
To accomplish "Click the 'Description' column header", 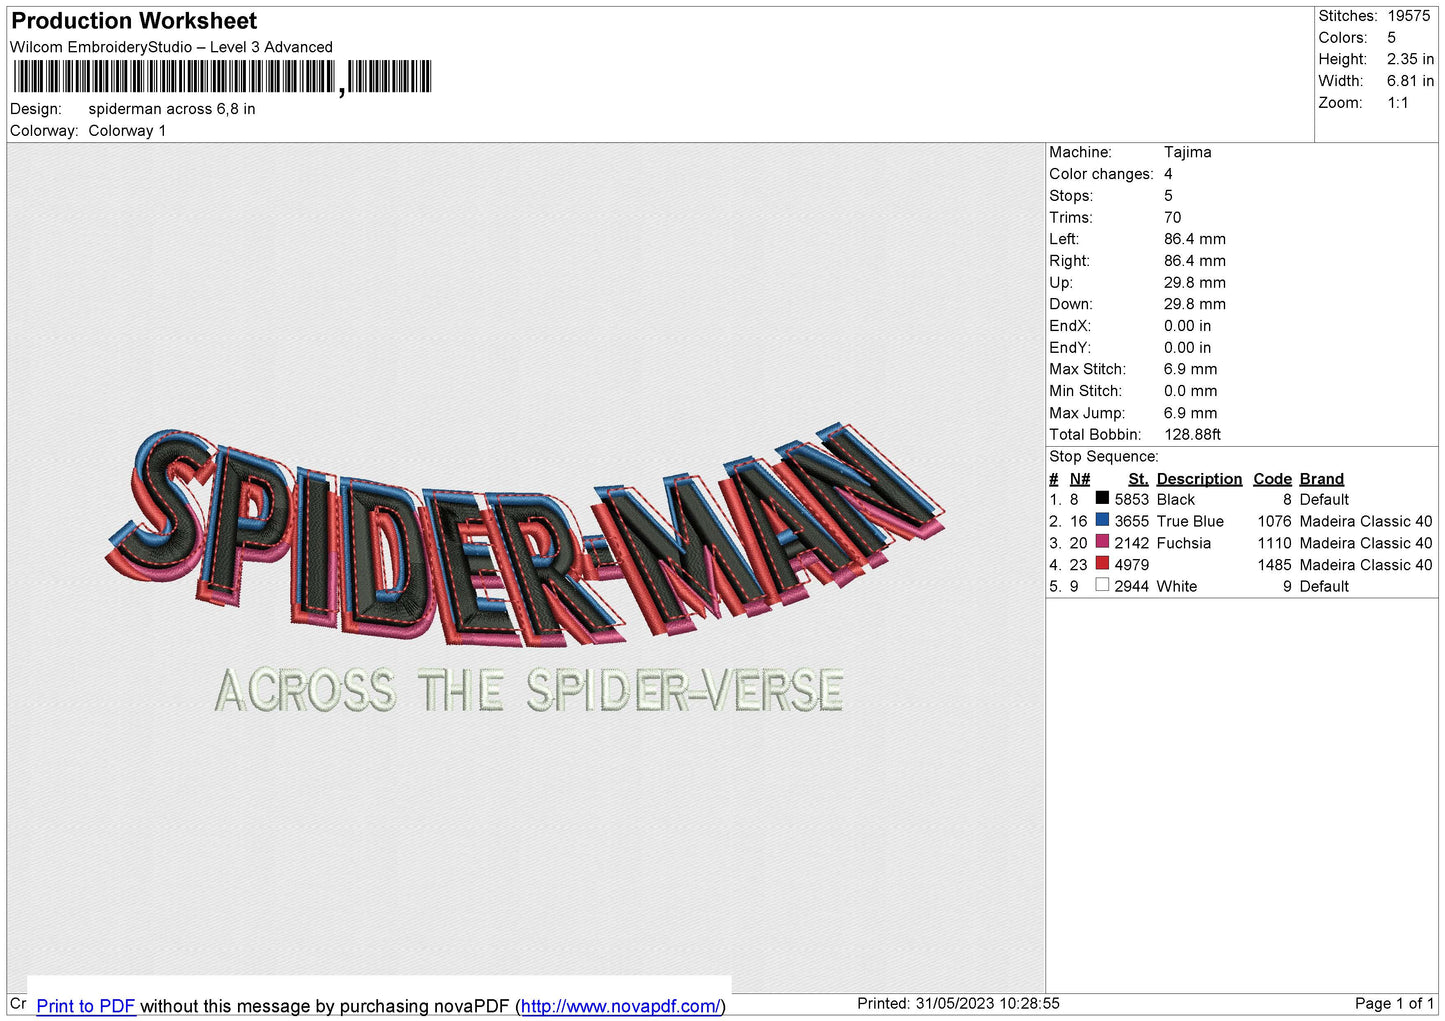I will point(1199,479).
